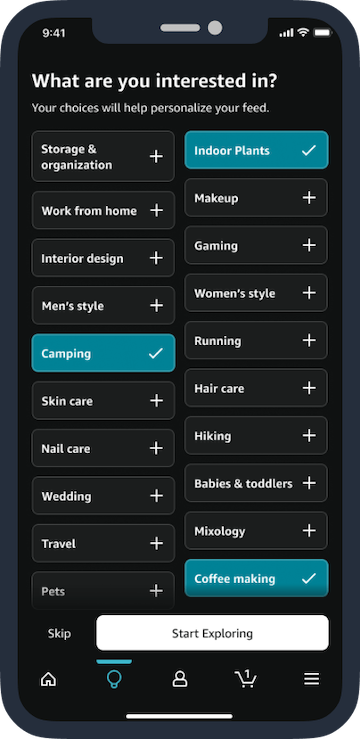Tap the plus icon beside Gaming
This screenshot has width=360, height=739.
click(309, 245)
